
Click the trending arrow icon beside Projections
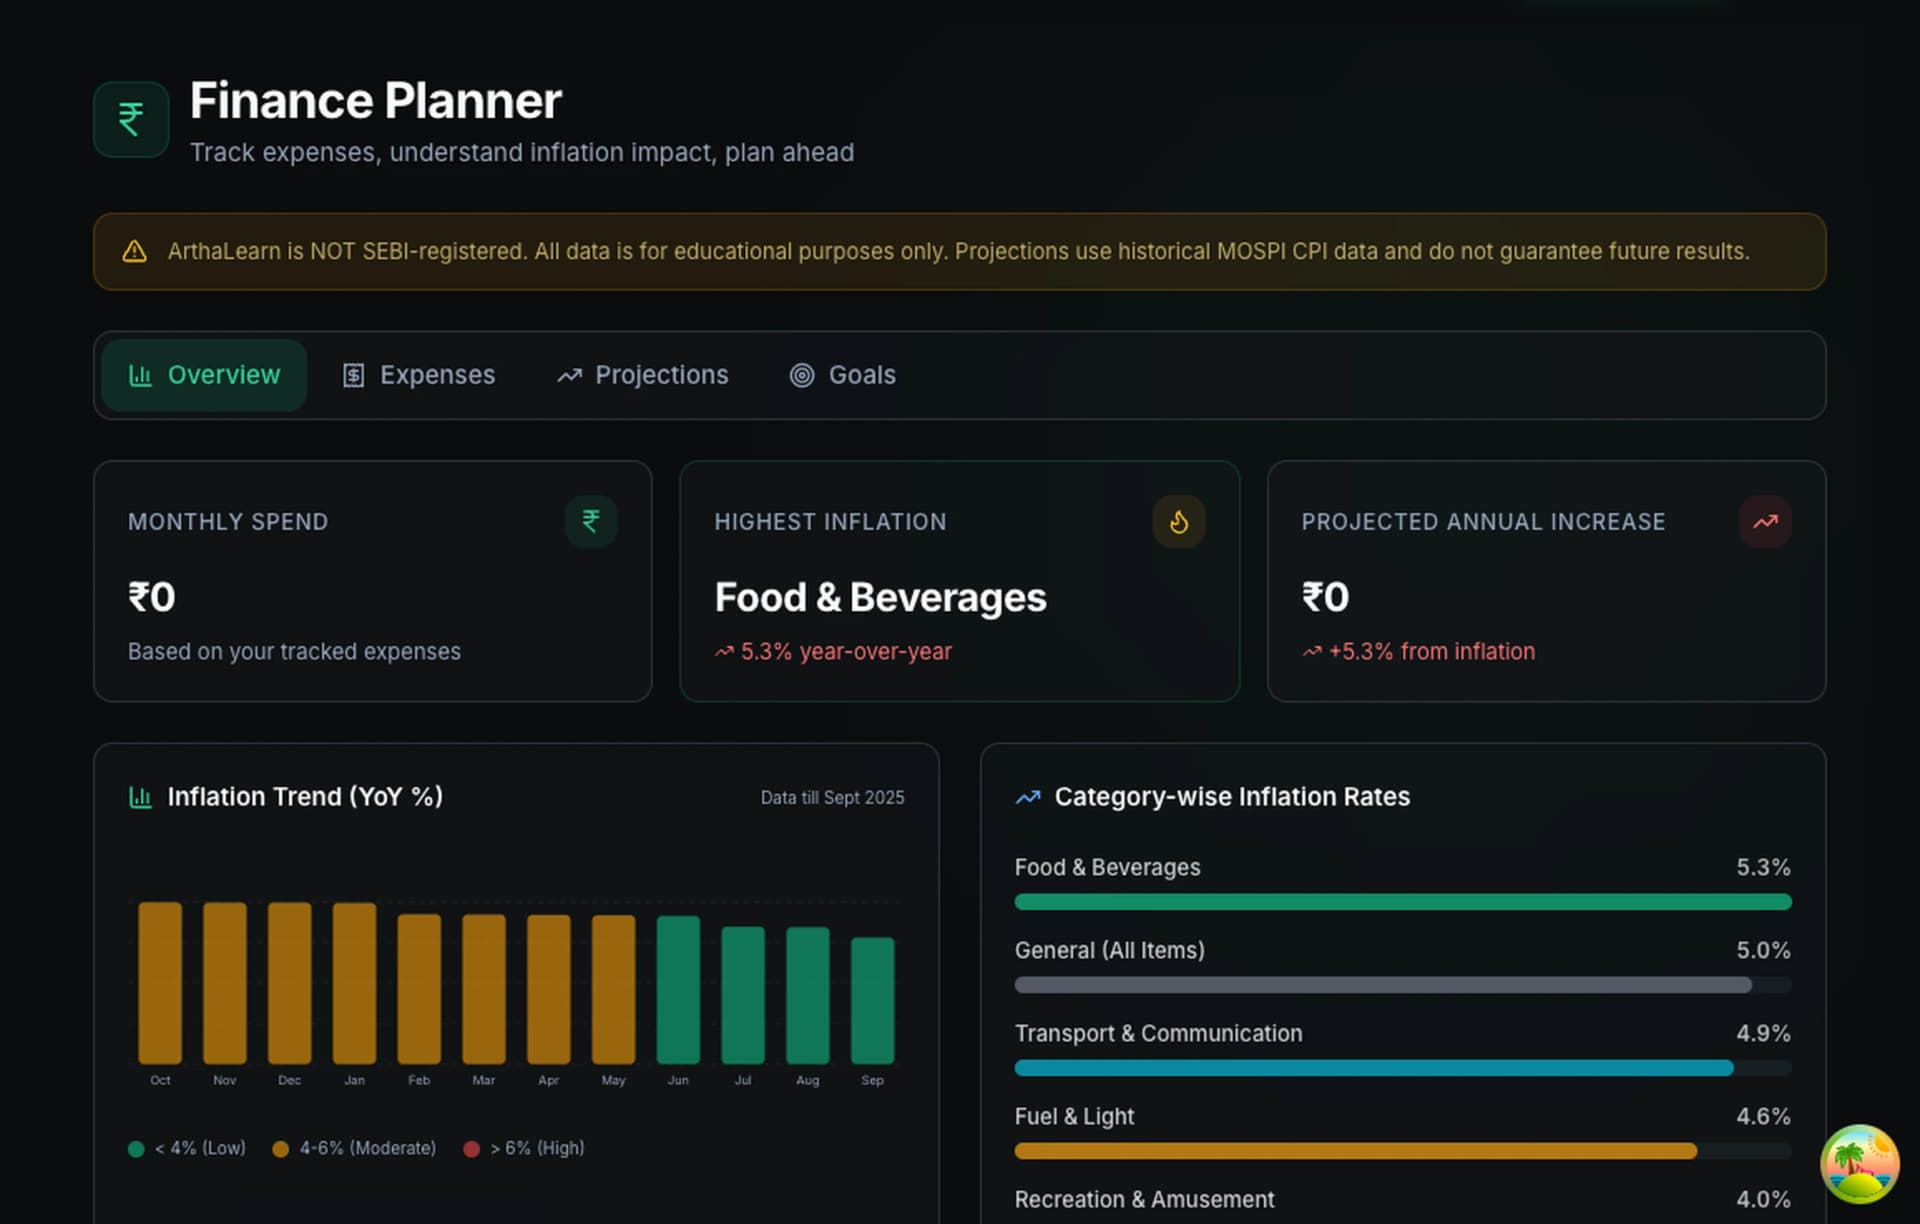point(569,375)
